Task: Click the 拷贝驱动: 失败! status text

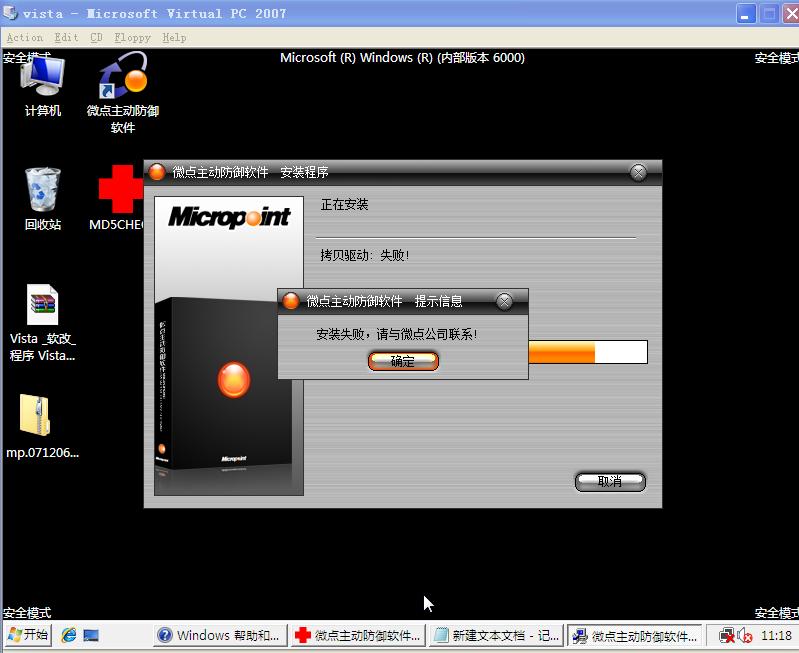Action: click(364, 255)
